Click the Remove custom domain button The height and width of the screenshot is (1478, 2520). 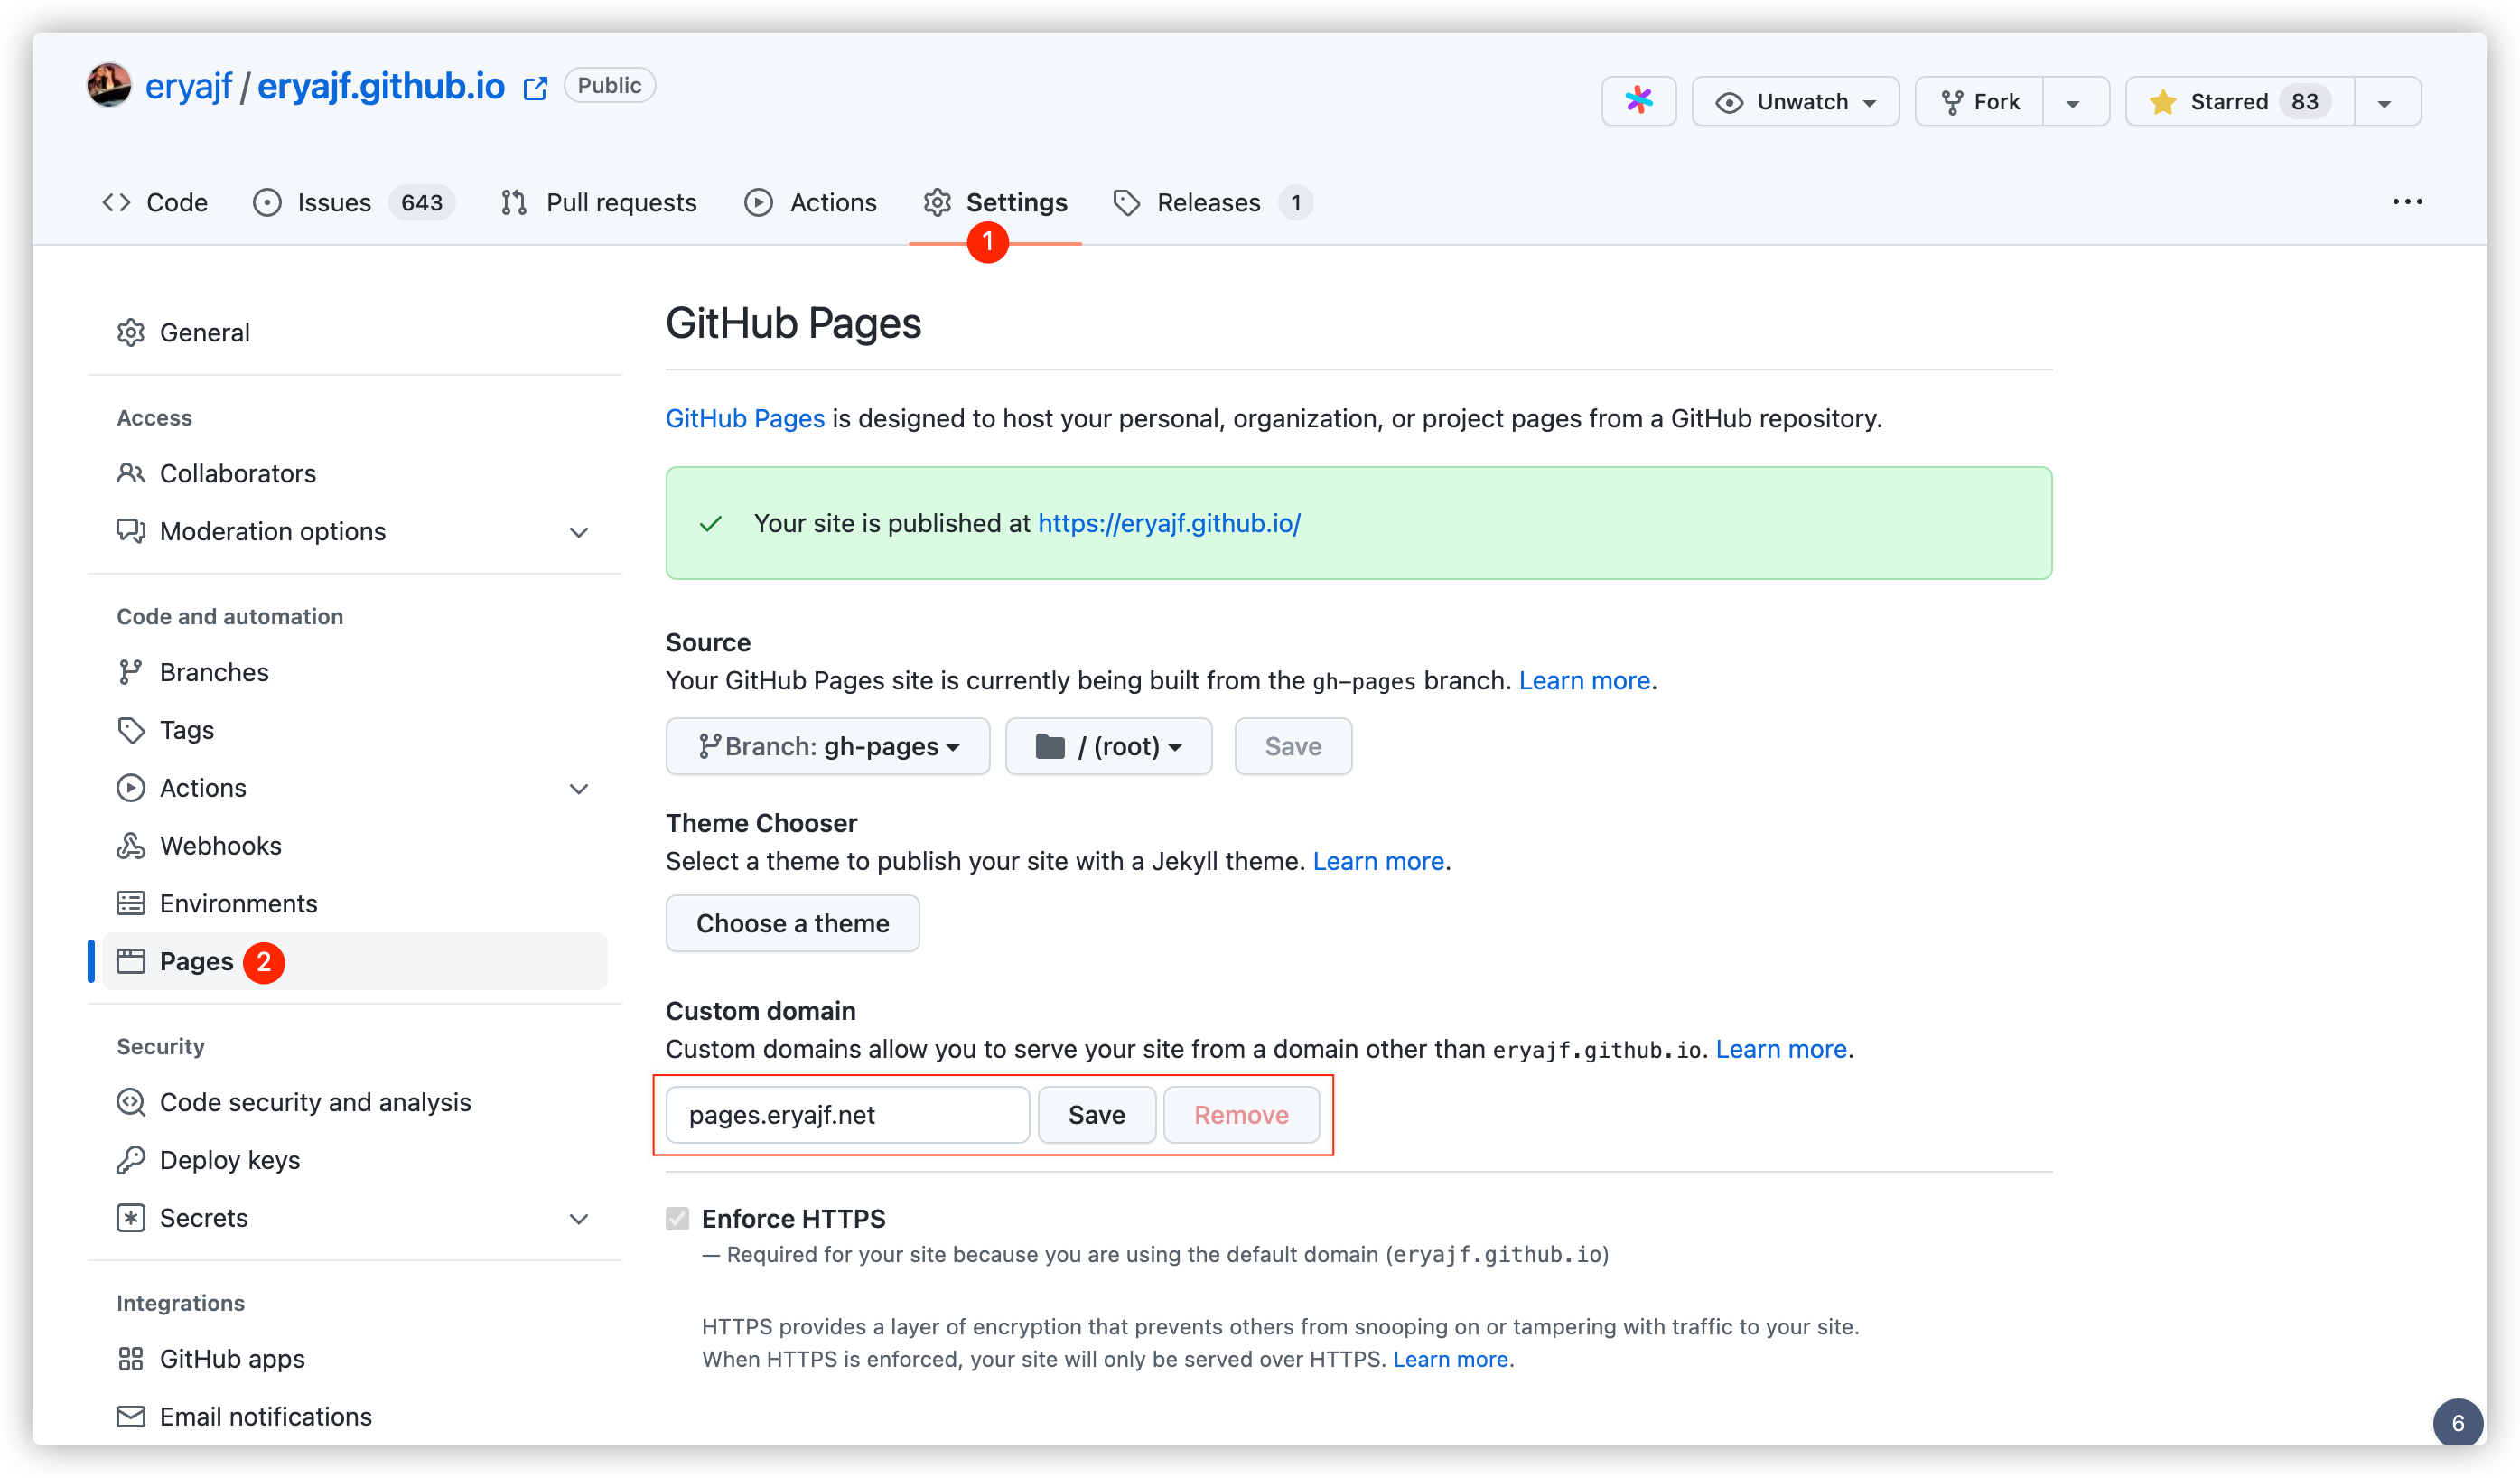pos(1241,1114)
